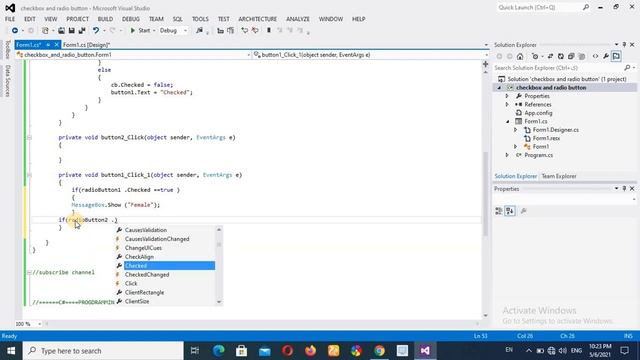
Task: Click the Collapse All icon in Solution Explorer
Action: pyautogui.click(x=571, y=56)
